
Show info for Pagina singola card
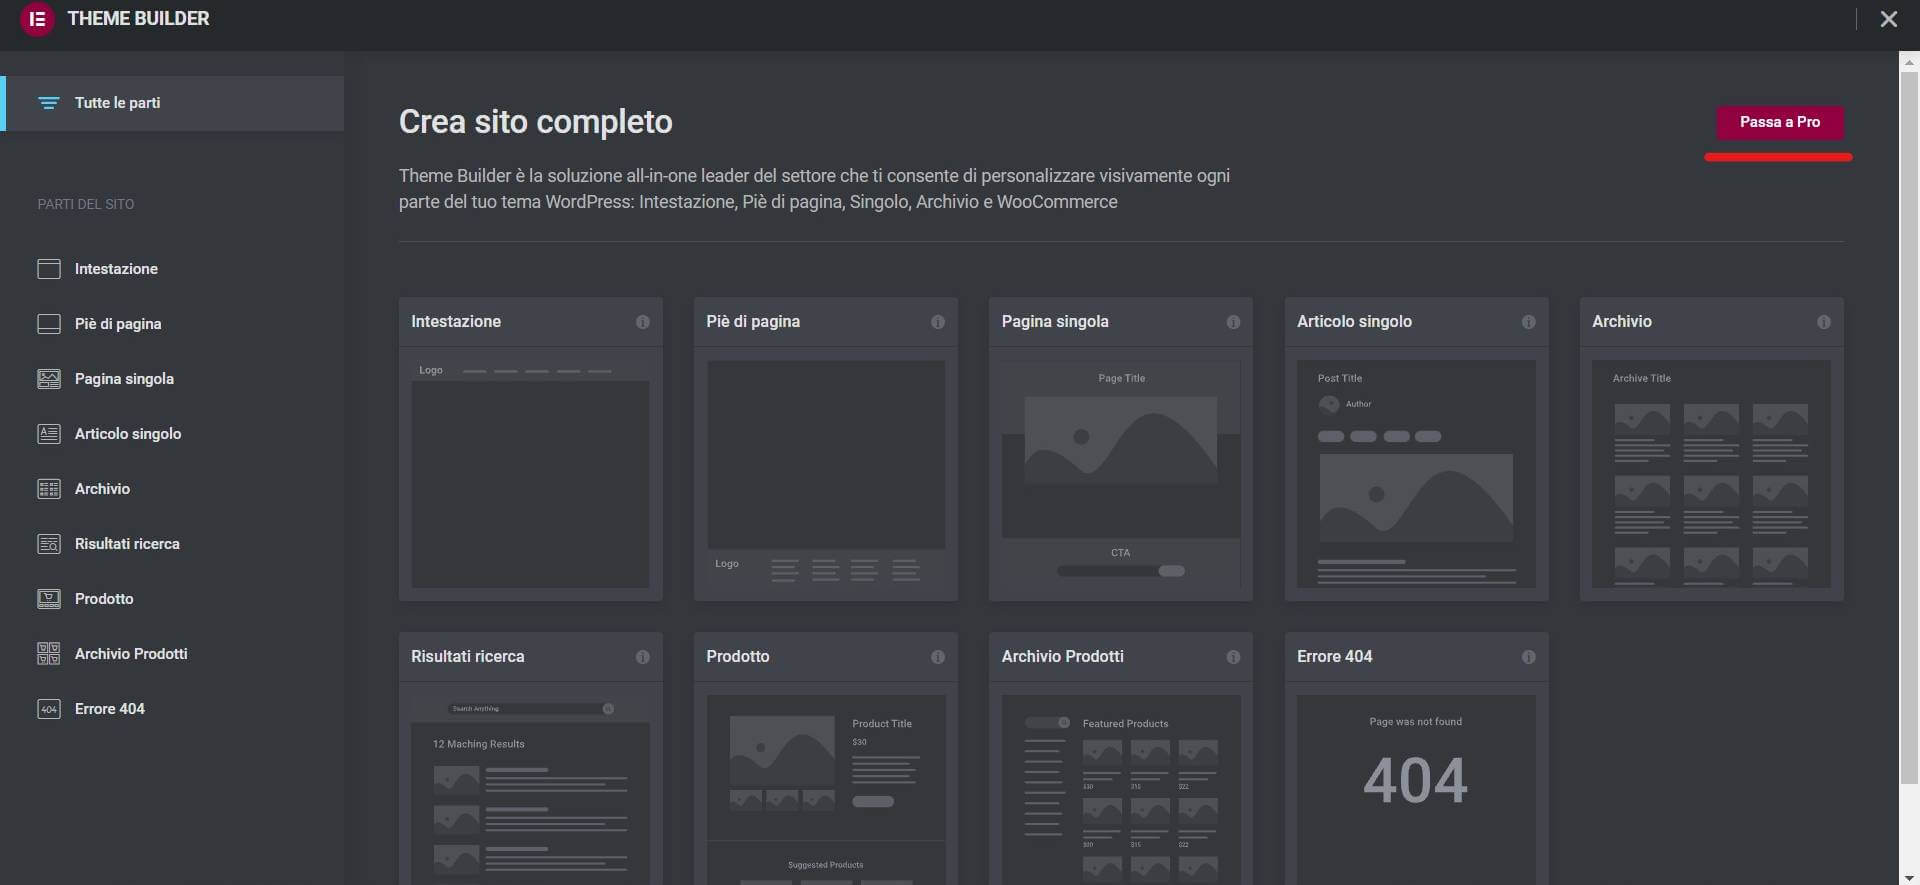tap(1232, 322)
